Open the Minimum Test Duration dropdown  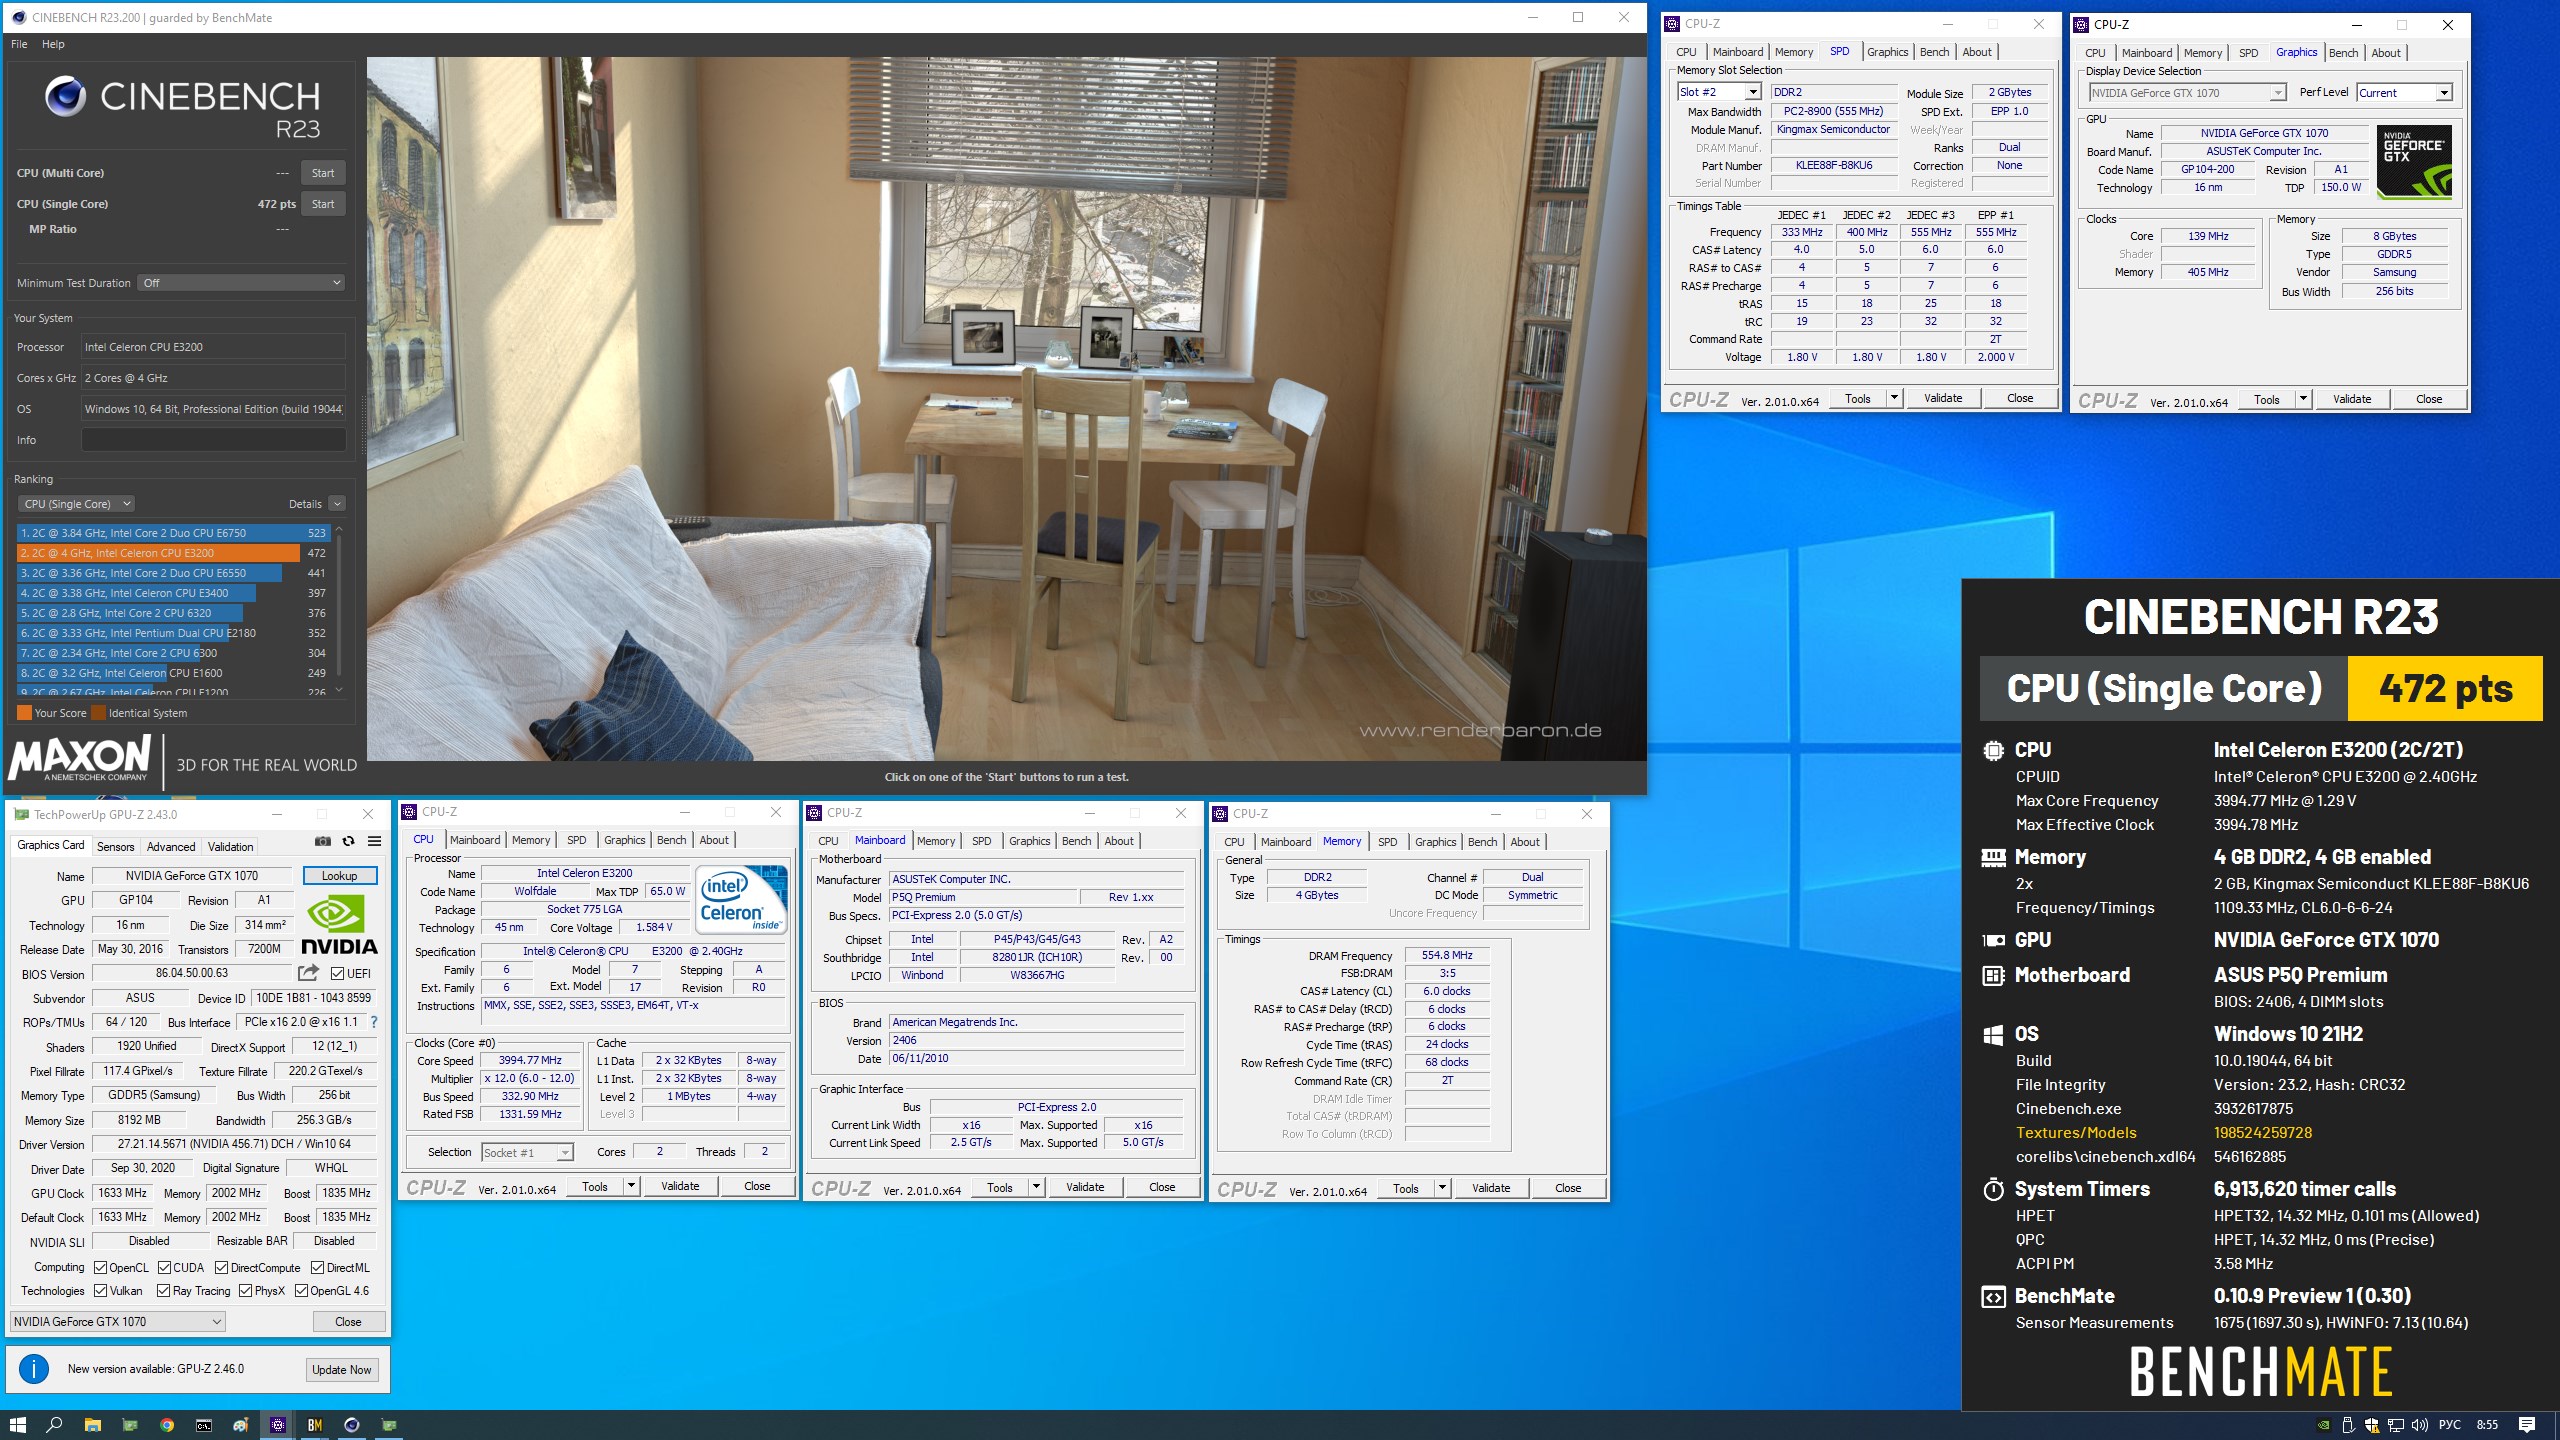click(241, 283)
